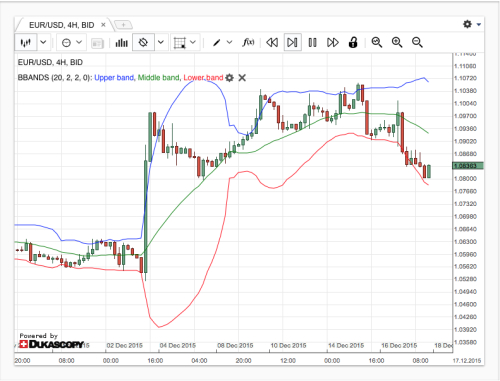Image resolution: width=500 pixels, height=381 pixels.
Task: Expand the period selector dropdown arrow
Action: [x=79, y=42]
